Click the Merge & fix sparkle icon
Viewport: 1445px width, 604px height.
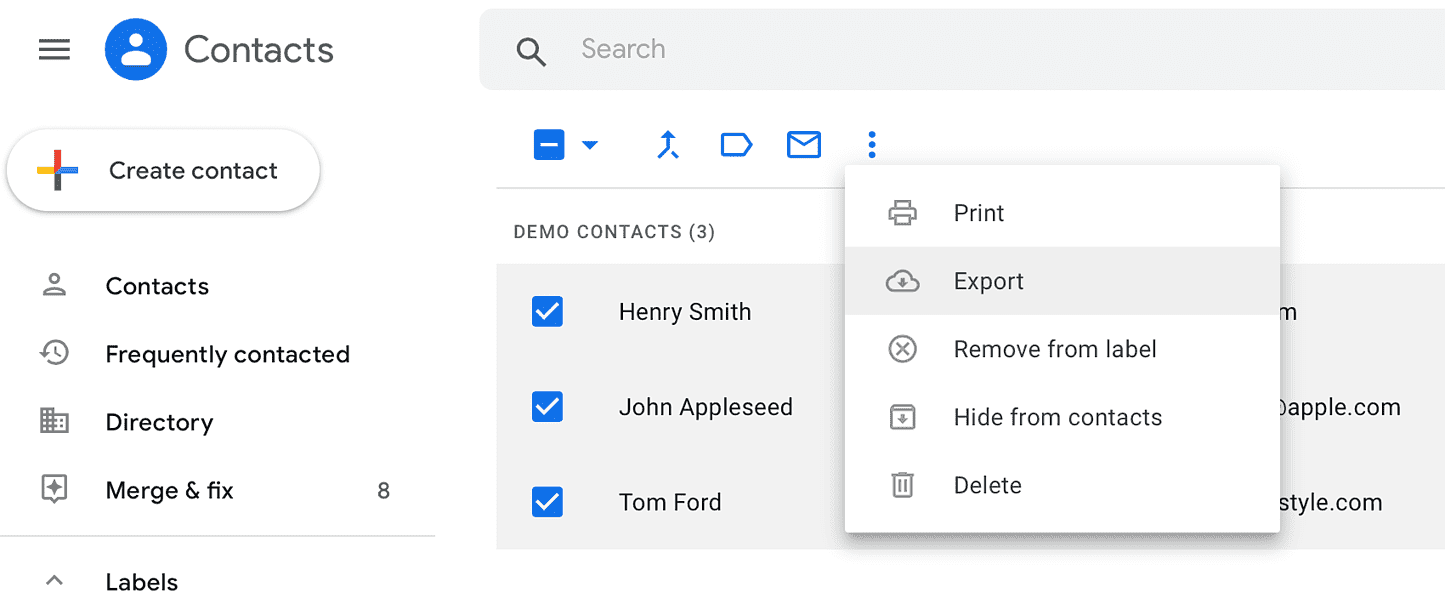point(54,490)
